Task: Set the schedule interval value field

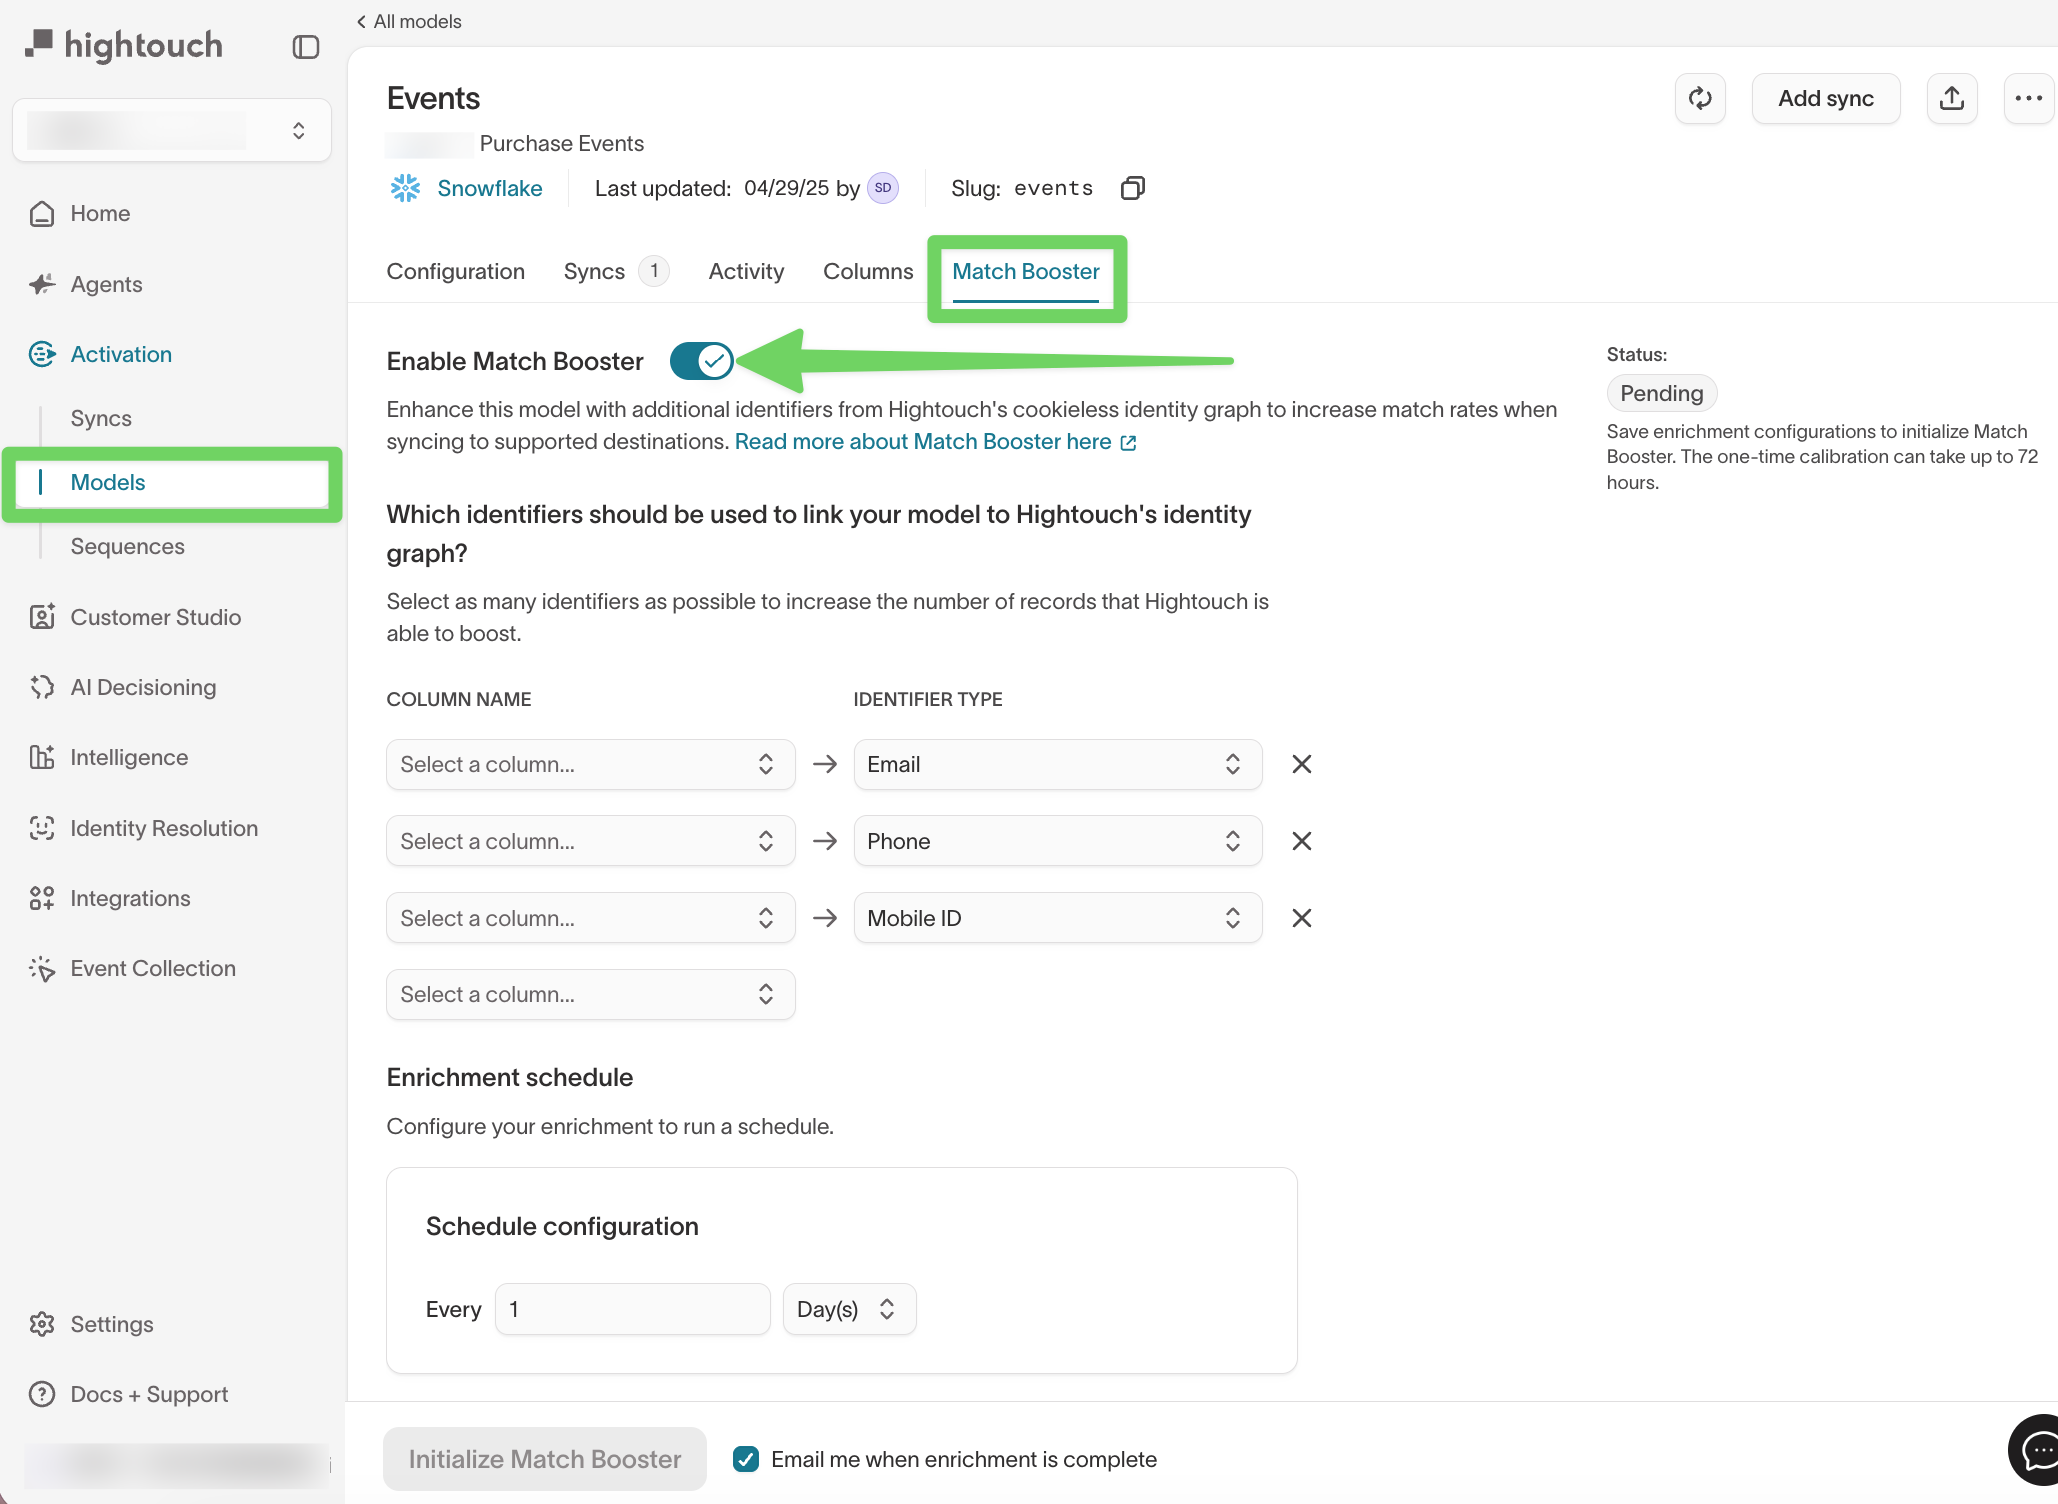Action: tap(632, 1308)
